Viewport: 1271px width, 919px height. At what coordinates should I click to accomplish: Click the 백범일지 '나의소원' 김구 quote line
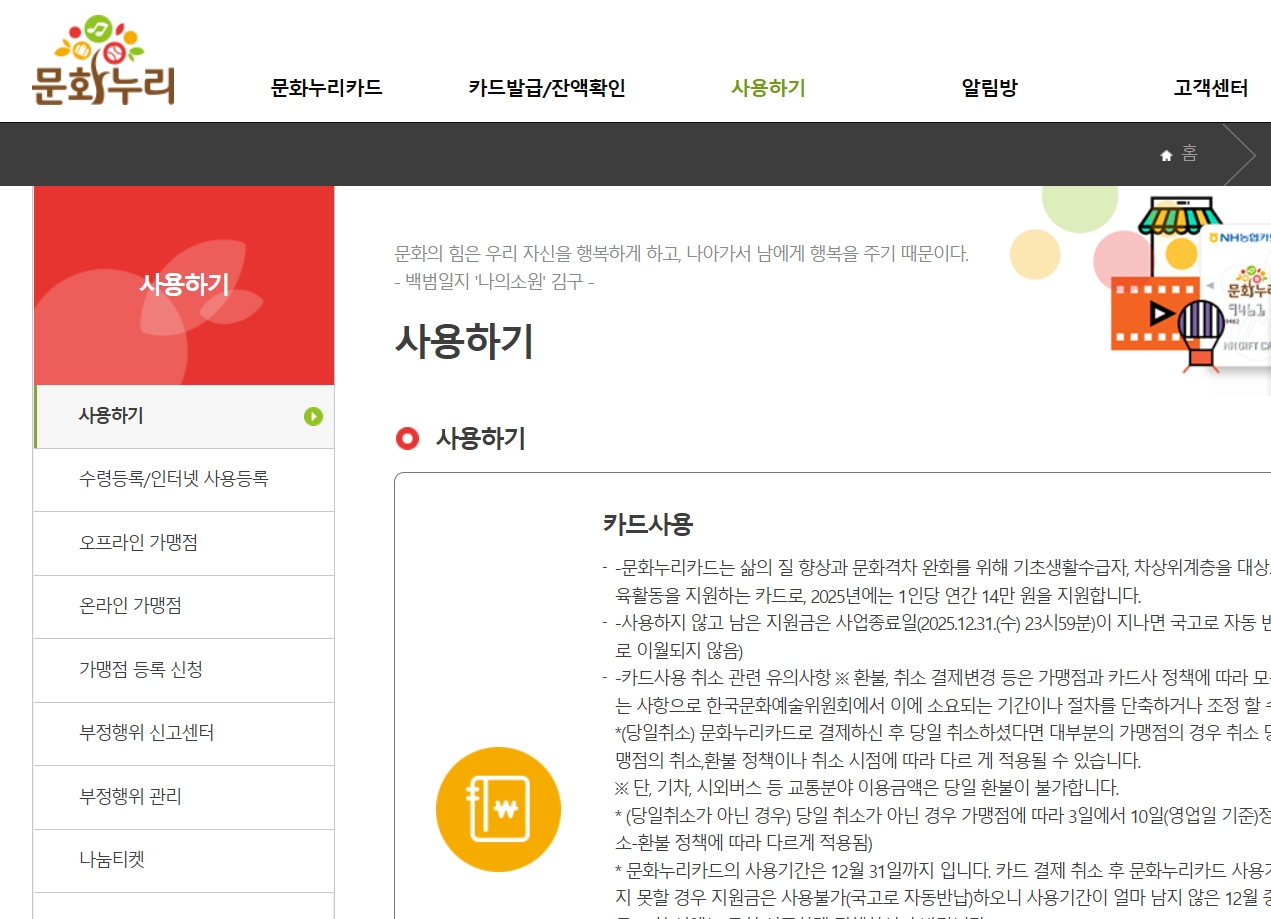tap(494, 282)
